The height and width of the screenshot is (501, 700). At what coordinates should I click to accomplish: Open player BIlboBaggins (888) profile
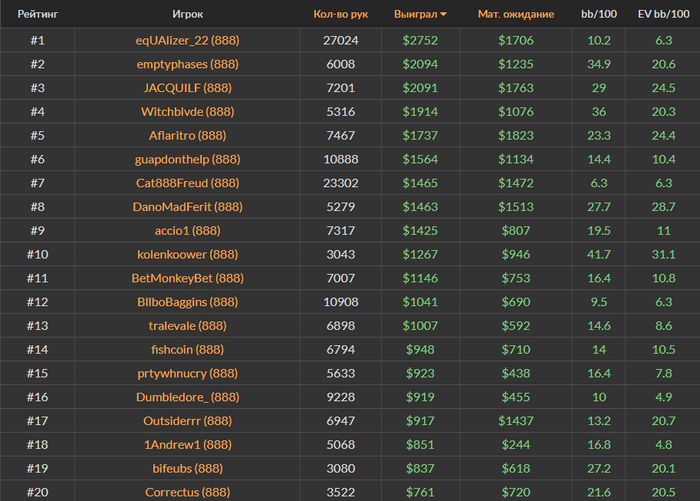point(188,302)
